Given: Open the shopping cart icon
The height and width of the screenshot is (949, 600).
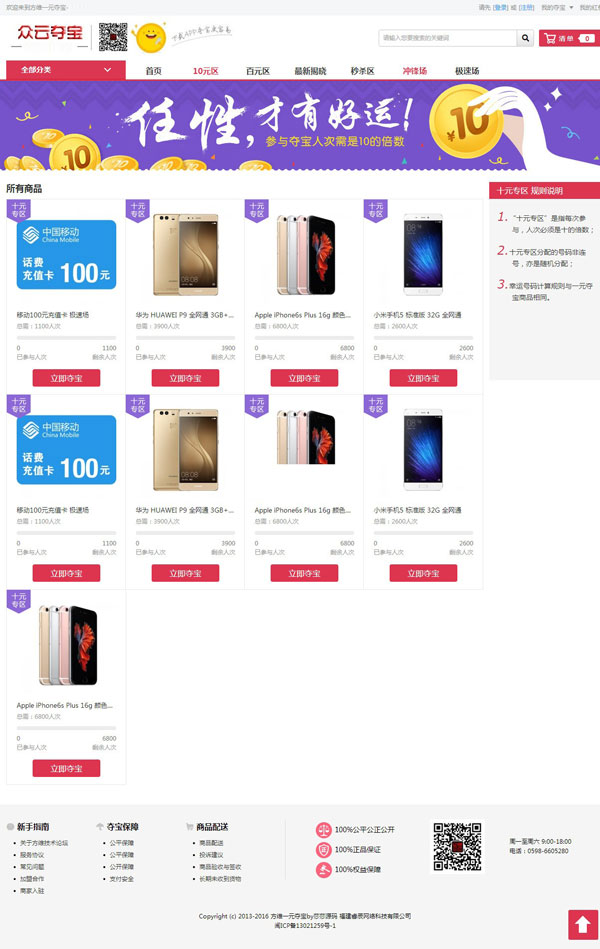Looking at the screenshot, I should [x=550, y=38].
